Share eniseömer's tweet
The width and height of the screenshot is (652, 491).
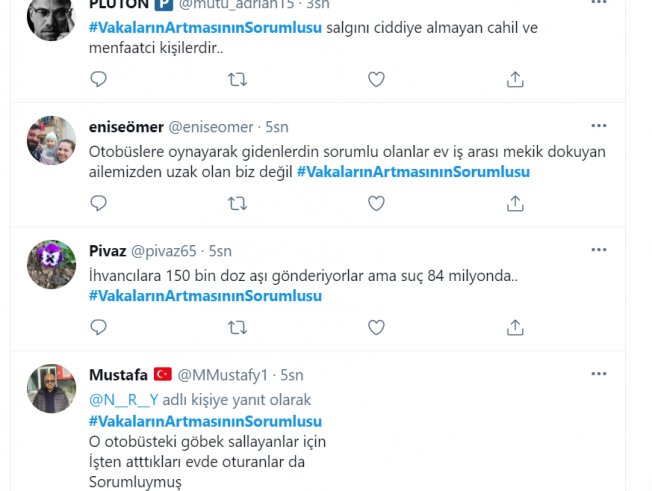pos(515,203)
